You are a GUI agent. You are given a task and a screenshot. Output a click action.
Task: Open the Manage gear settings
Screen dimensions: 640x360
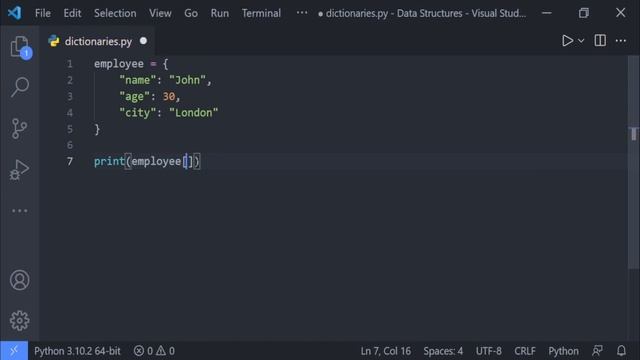pos(20,320)
